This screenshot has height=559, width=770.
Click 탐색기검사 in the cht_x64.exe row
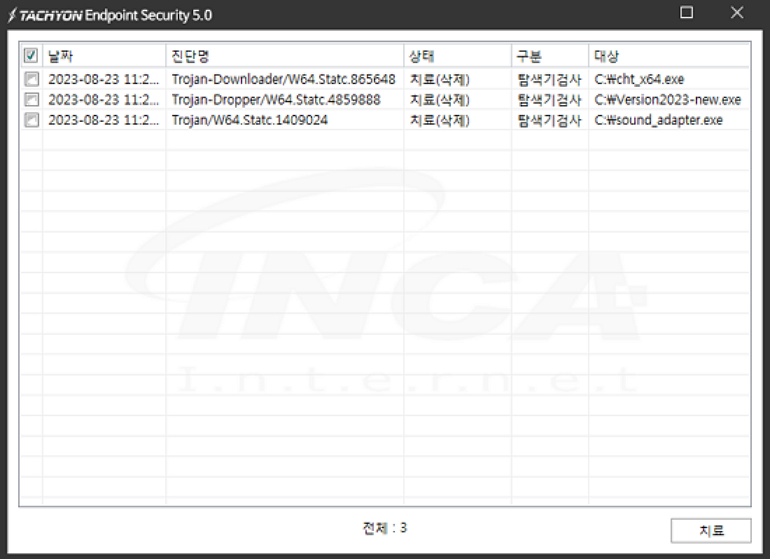tap(550, 79)
